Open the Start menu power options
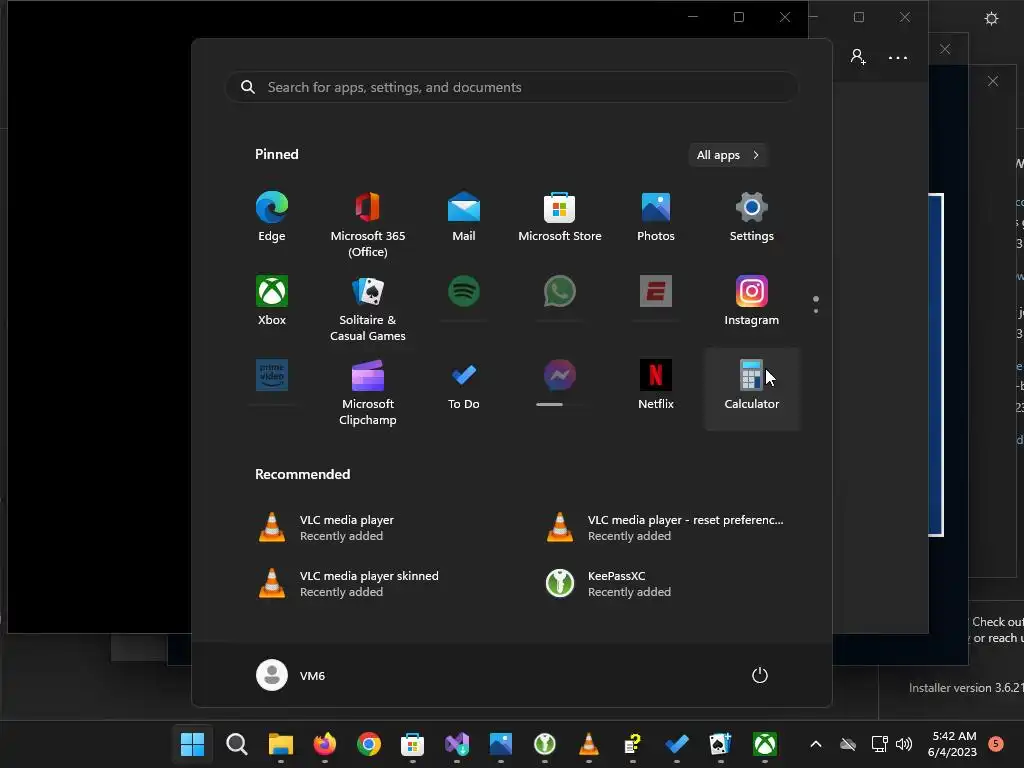 pos(760,675)
